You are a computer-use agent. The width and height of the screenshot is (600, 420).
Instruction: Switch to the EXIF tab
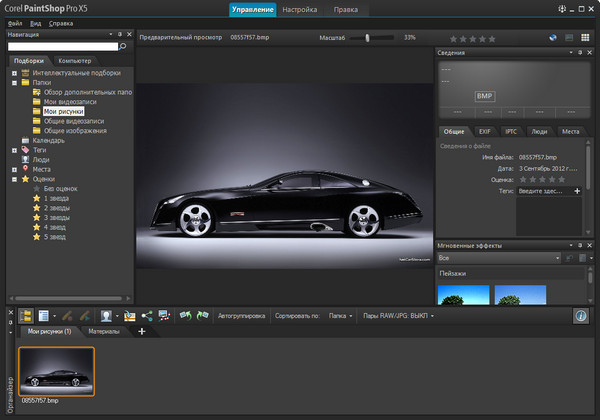coord(484,131)
